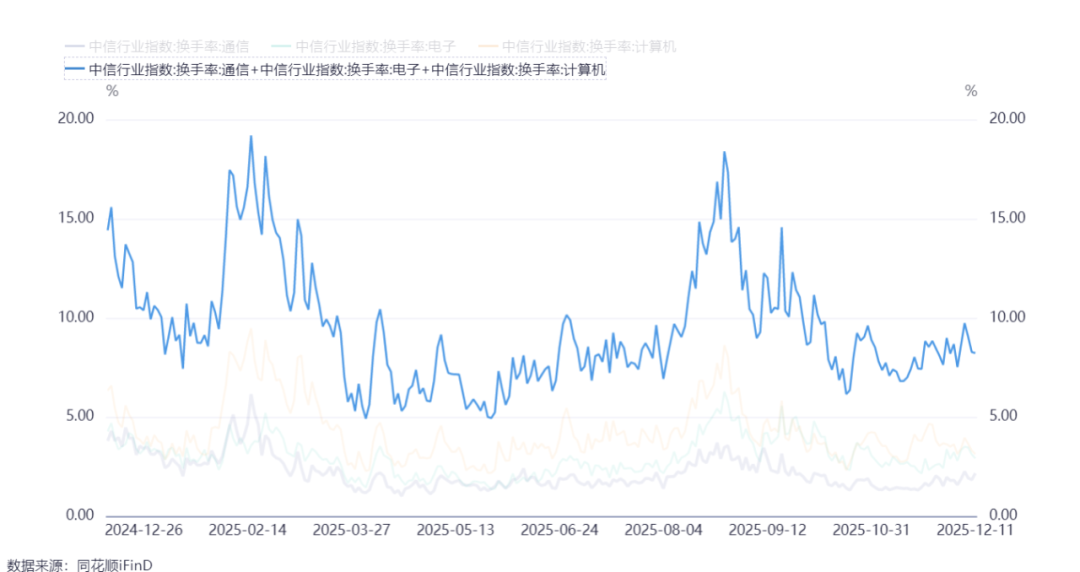
Task: Click the 2024-12-26 x-axis date label
Action: point(144,530)
